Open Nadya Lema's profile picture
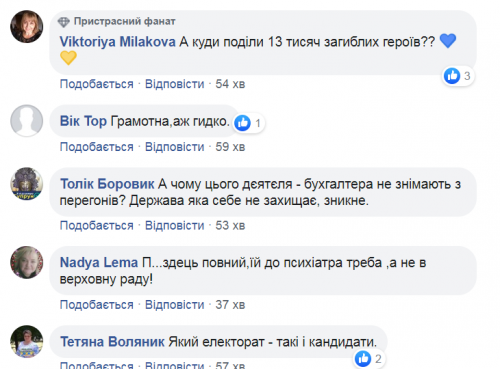The width and height of the screenshot is (500, 369). pos(27,262)
